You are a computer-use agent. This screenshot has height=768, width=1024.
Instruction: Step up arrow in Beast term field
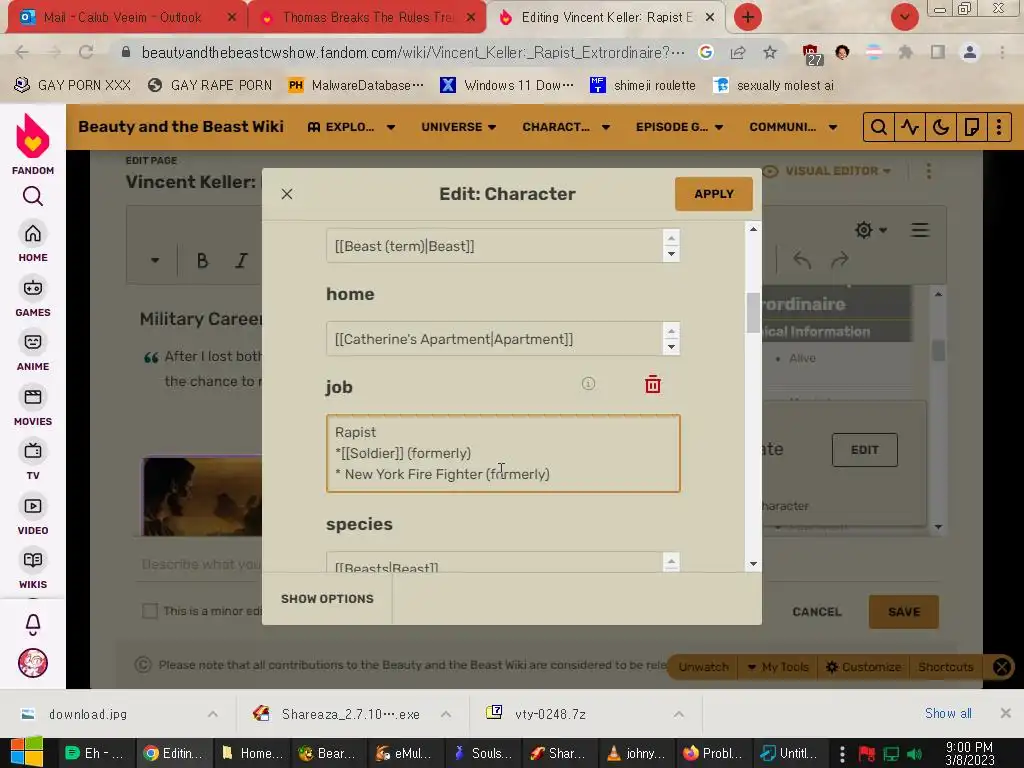coord(671,238)
